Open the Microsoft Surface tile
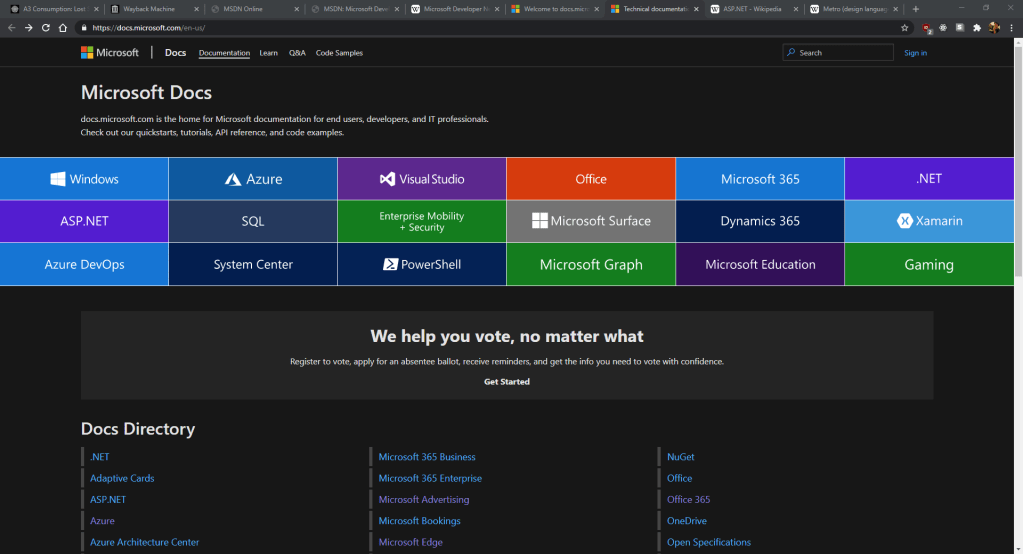The height and width of the screenshot is (554, 1023). [591, 221]
